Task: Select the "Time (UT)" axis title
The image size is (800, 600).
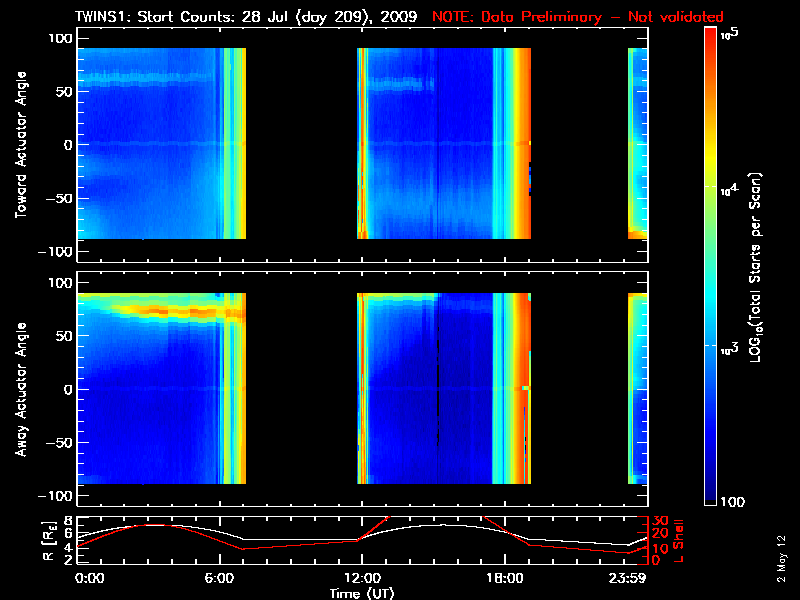Action: click(x=362, y=593)
